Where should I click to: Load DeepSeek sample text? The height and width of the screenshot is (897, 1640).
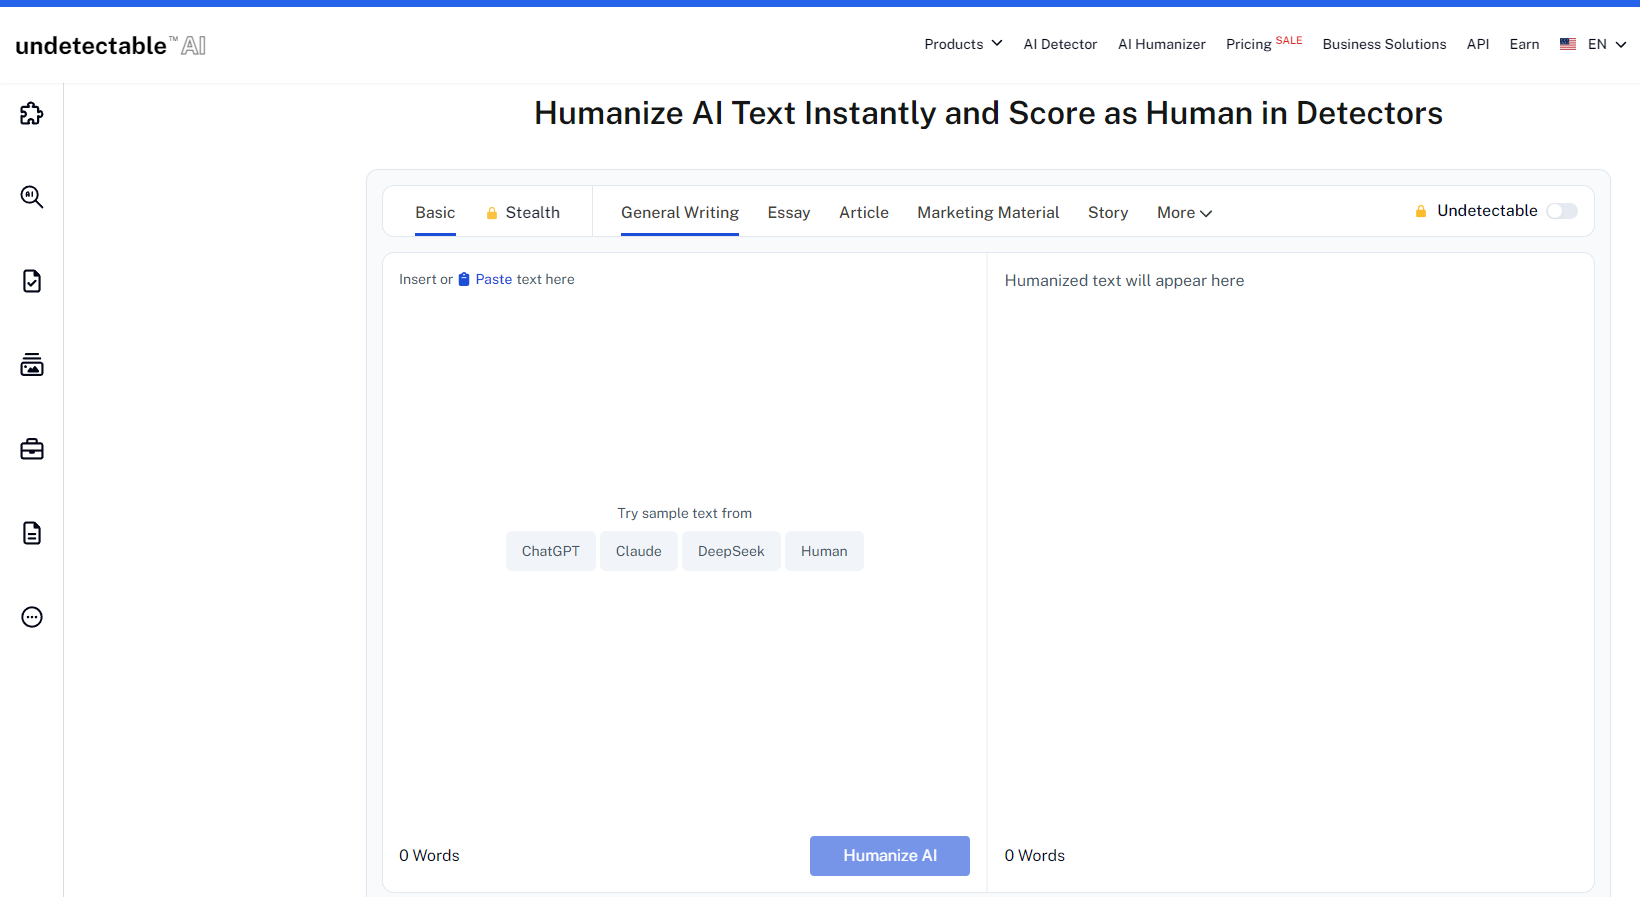[731, 551]
